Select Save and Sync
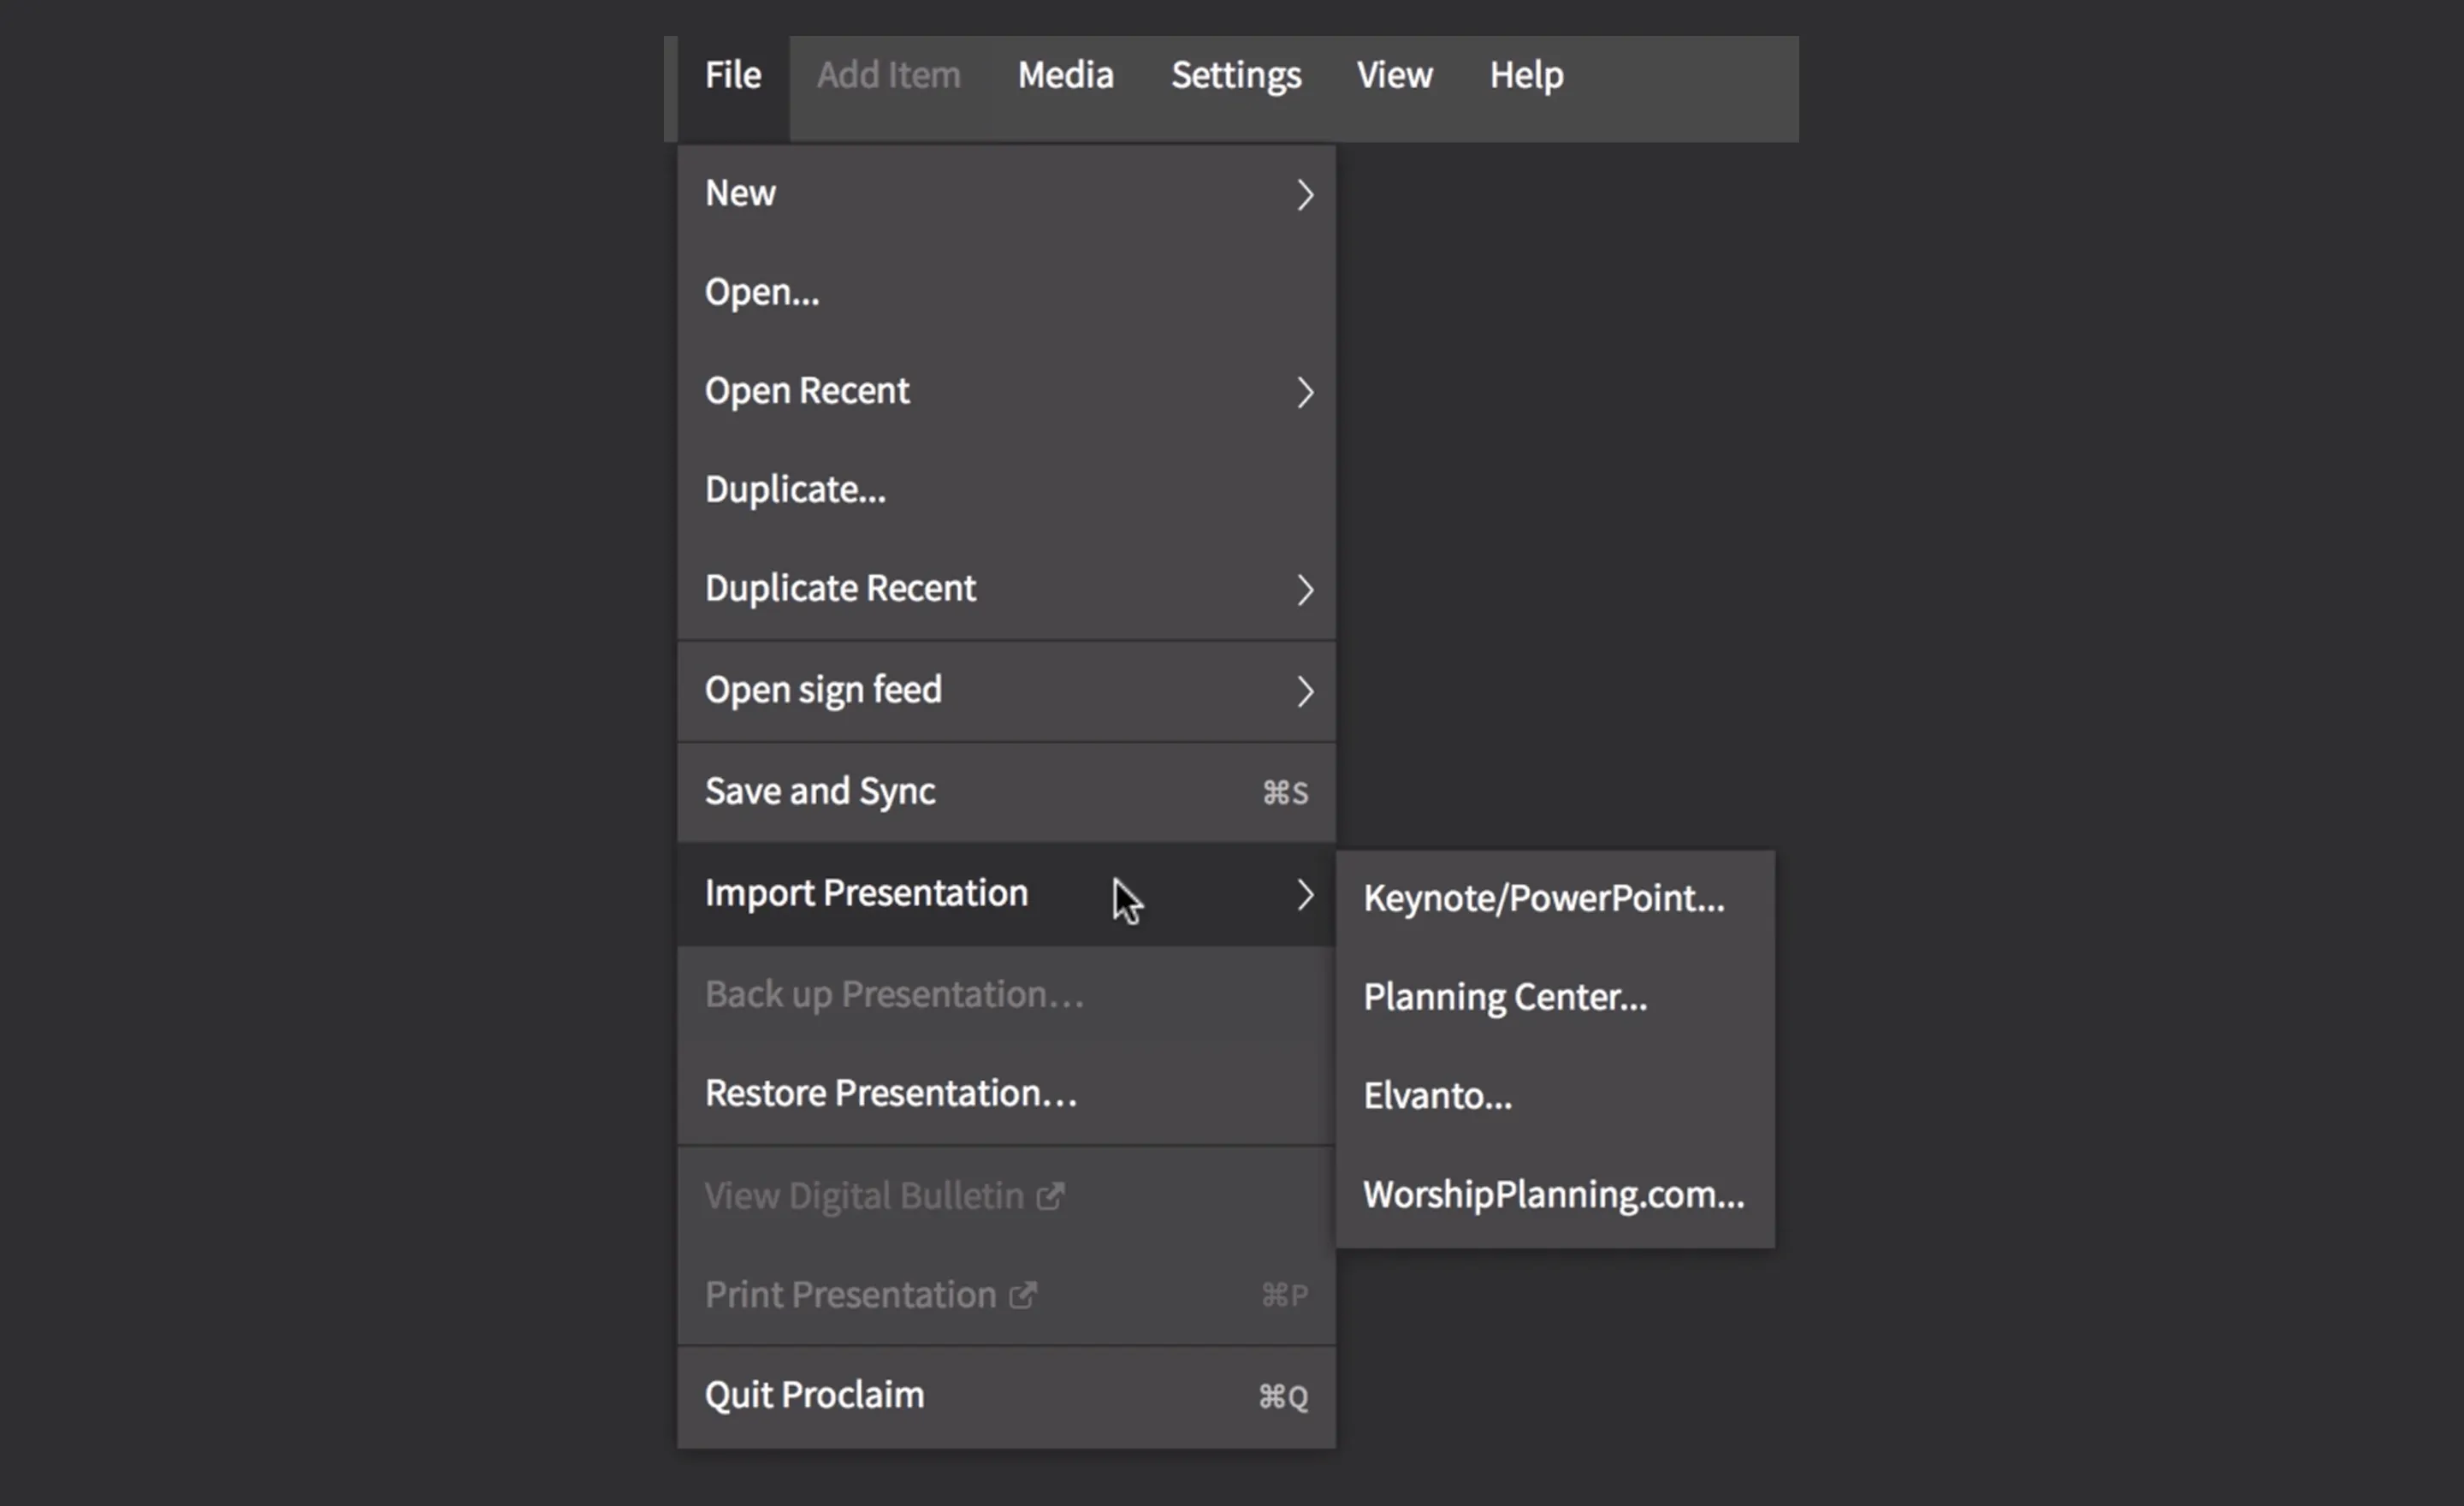The width and height of the screenshot is (2464, 1506). click(x=820, y=791)
